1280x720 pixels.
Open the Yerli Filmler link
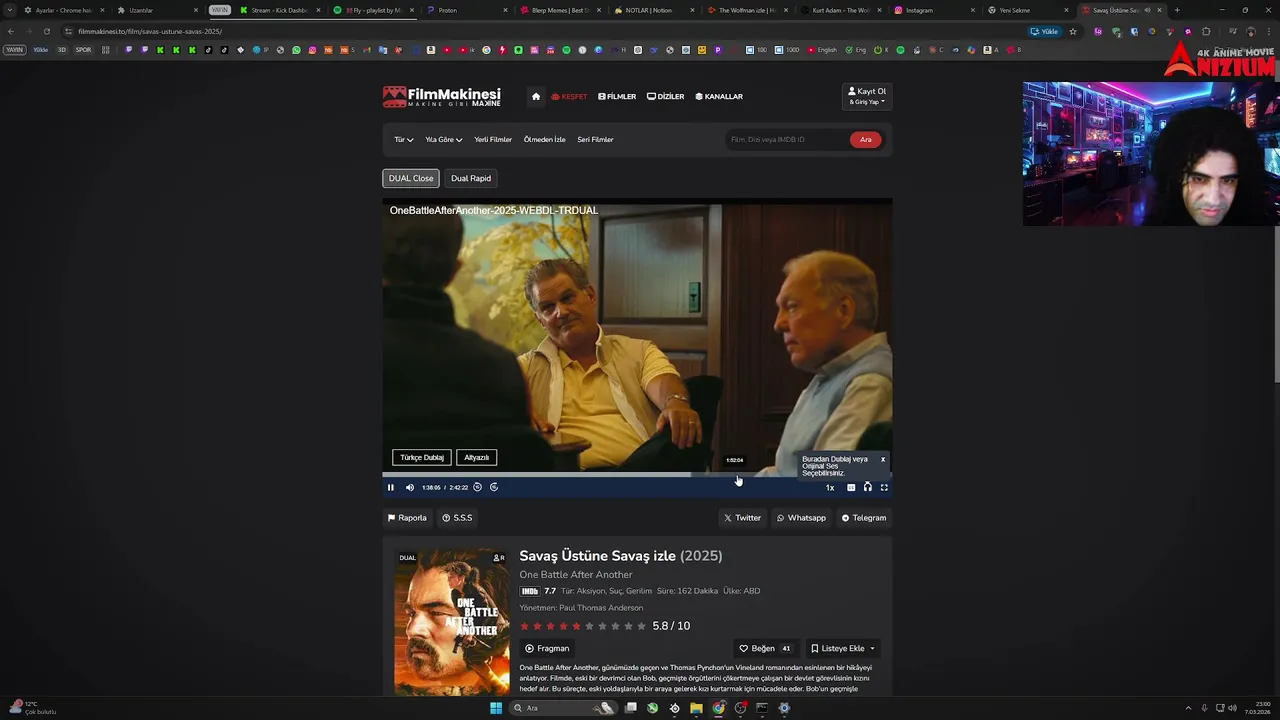click(x=493, y=140)
